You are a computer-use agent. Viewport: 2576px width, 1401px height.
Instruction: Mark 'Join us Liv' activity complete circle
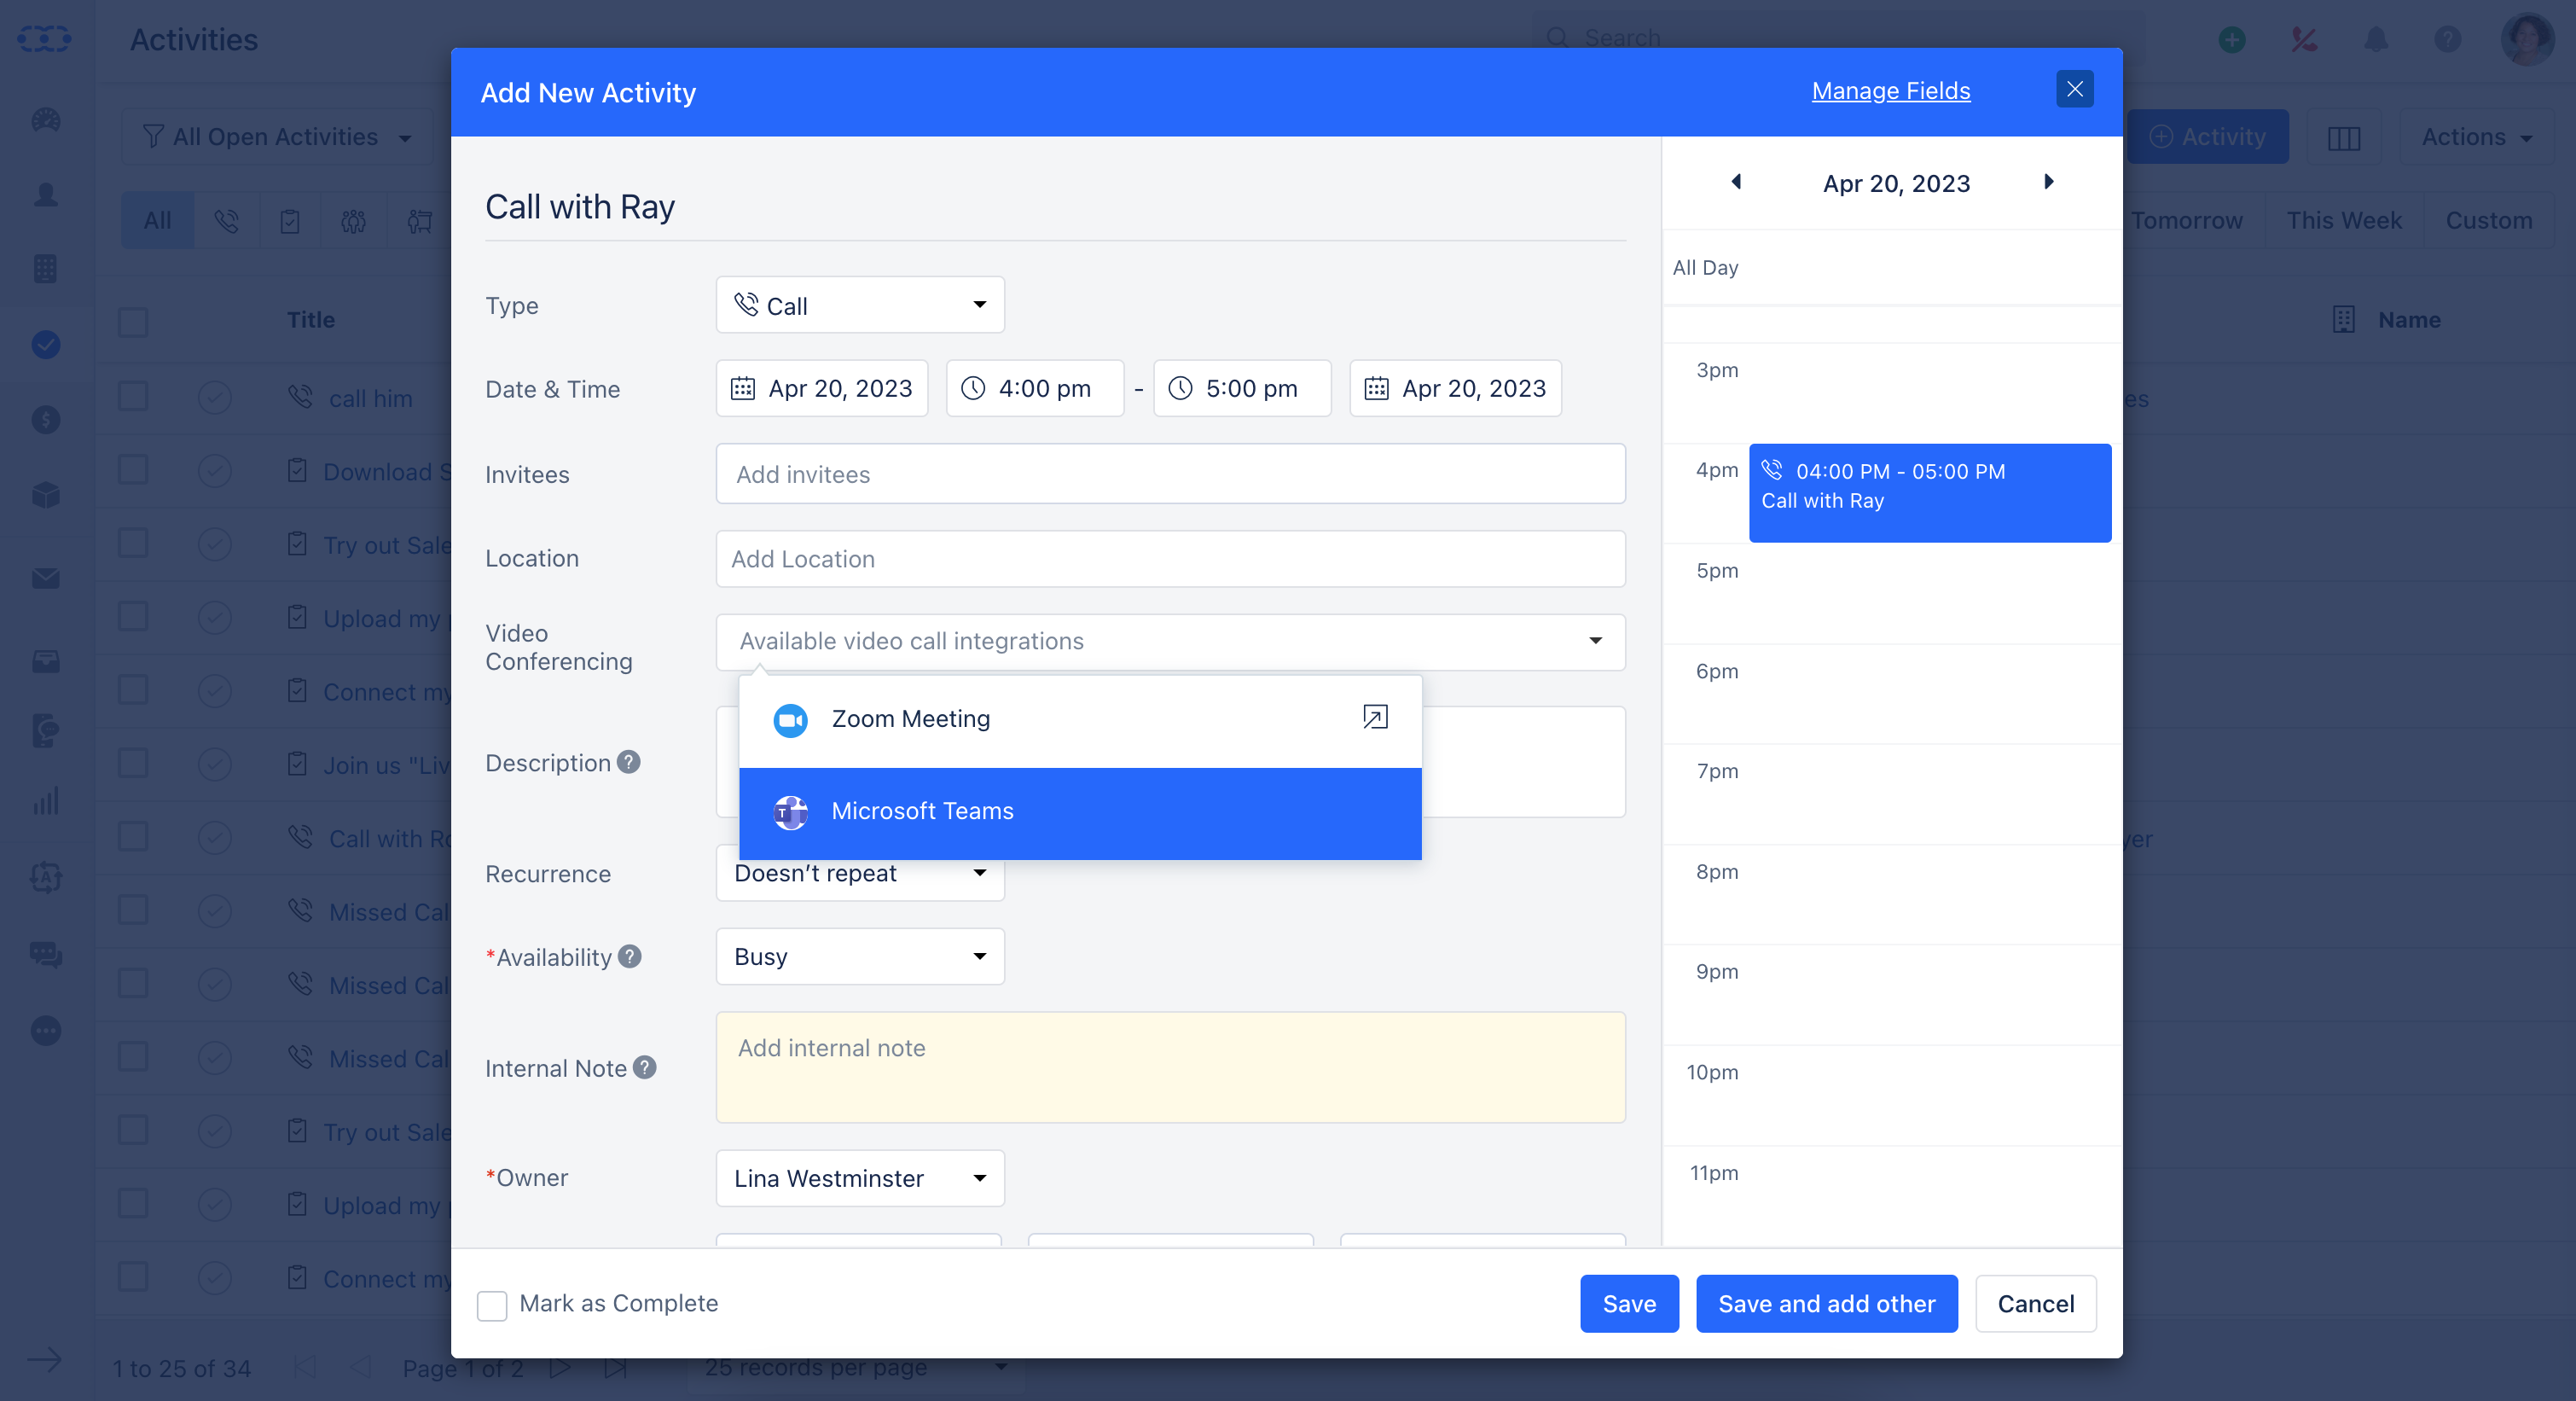point(214,764)
